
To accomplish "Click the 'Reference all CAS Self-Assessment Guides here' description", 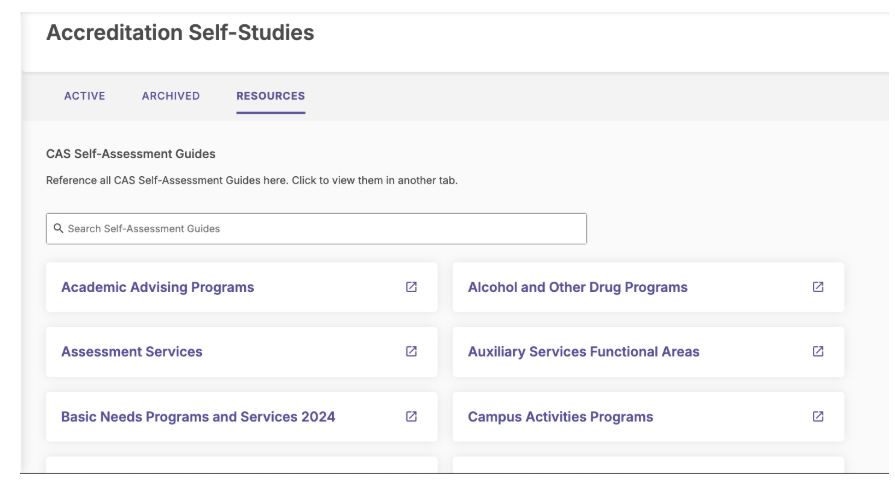I will click(x=252, y=180).
